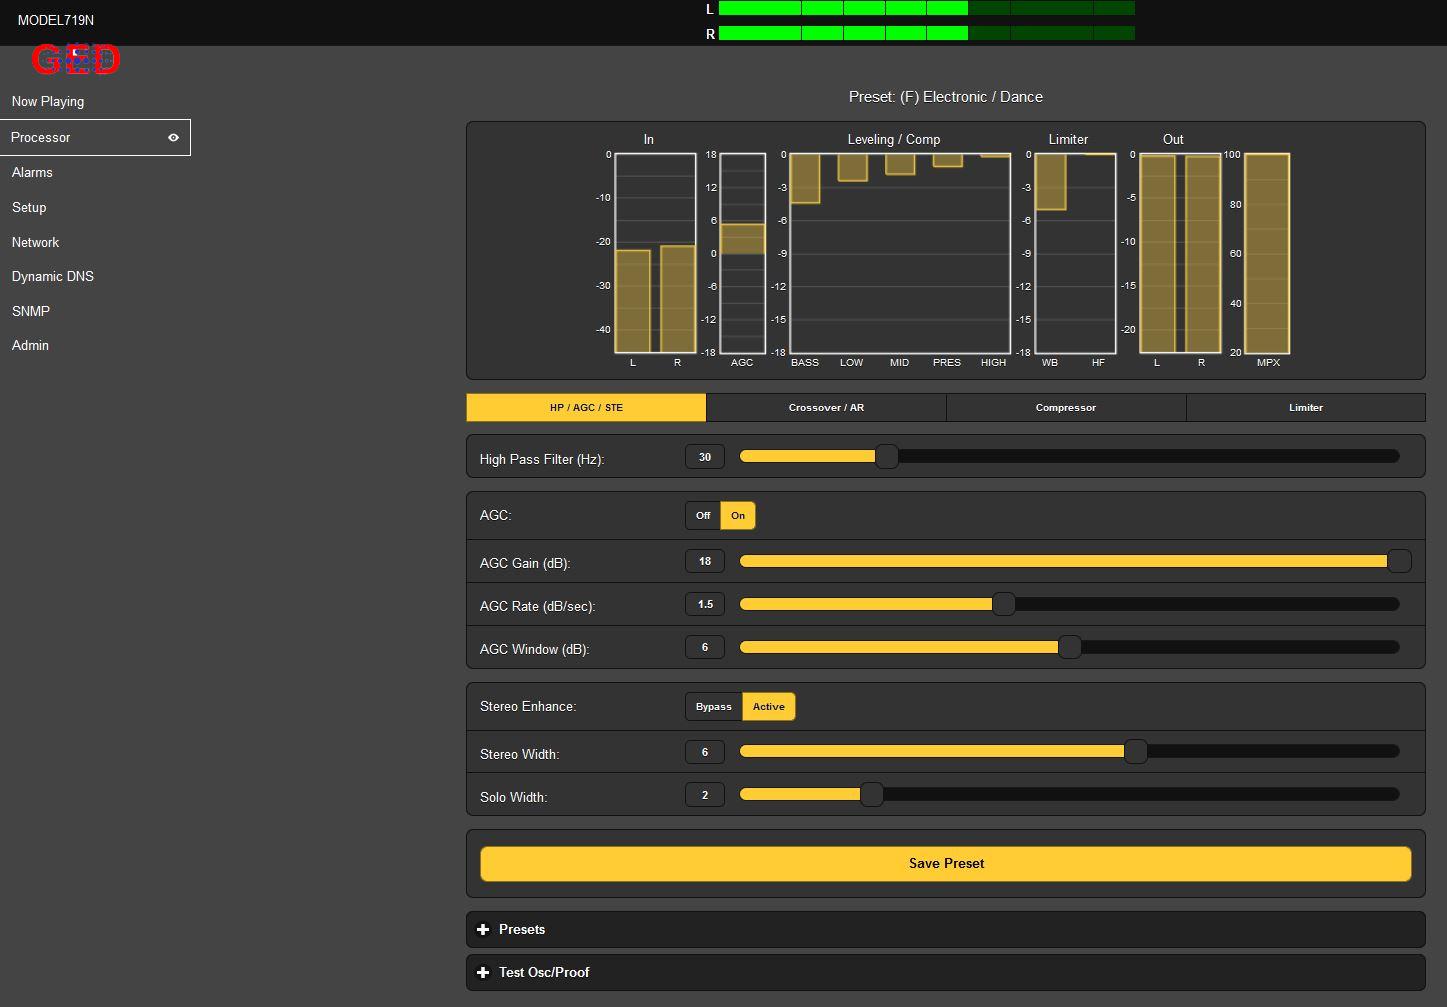Click the Stereo Width slider handle

point(1135,752)
